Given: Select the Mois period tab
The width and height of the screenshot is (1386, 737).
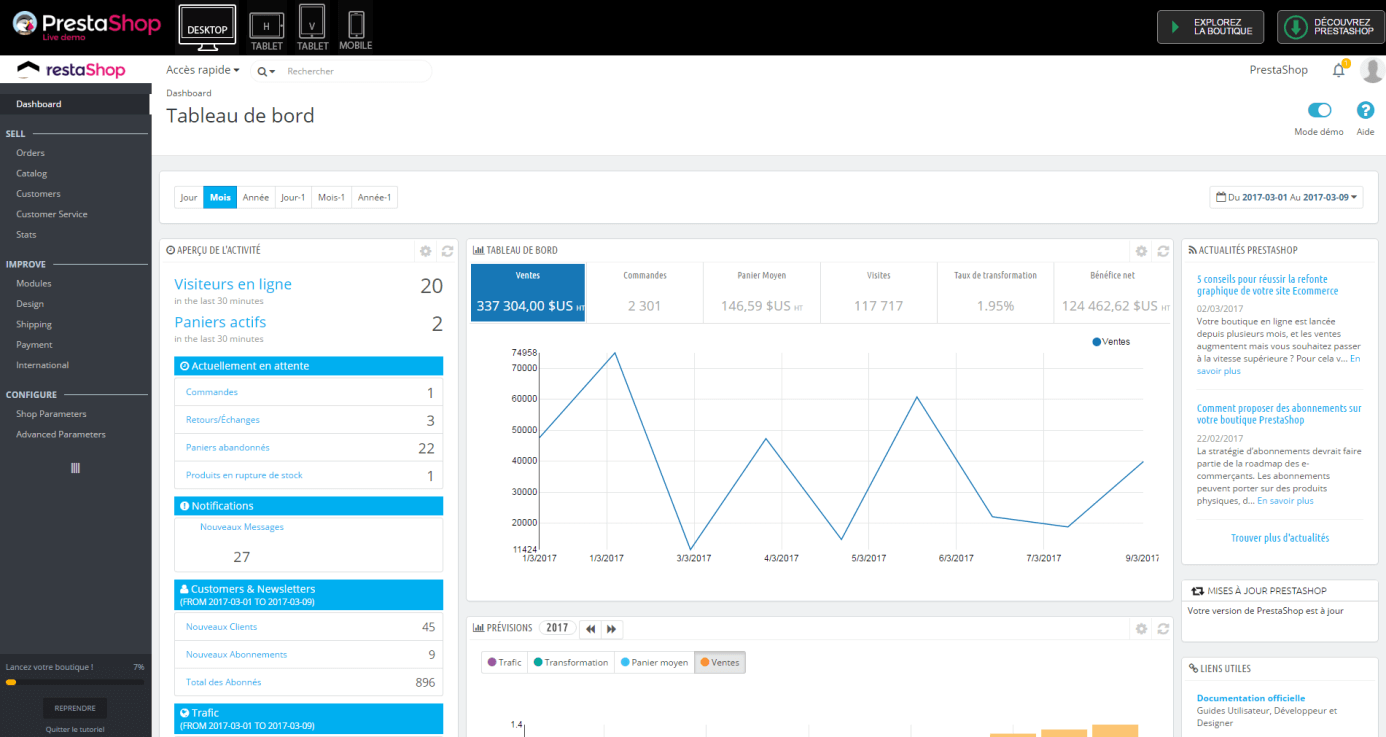Looking at the screenshot, I should pyautogui.click(x=220, y=198).
